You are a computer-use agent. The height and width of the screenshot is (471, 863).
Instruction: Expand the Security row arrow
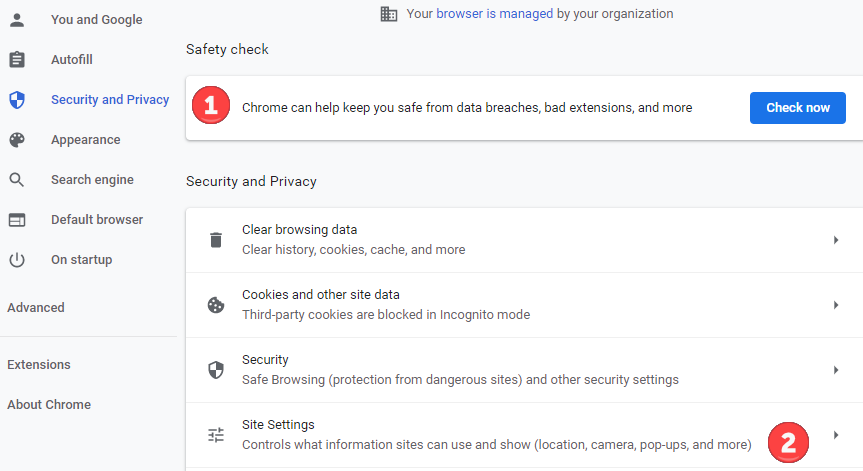pos(835,370)
